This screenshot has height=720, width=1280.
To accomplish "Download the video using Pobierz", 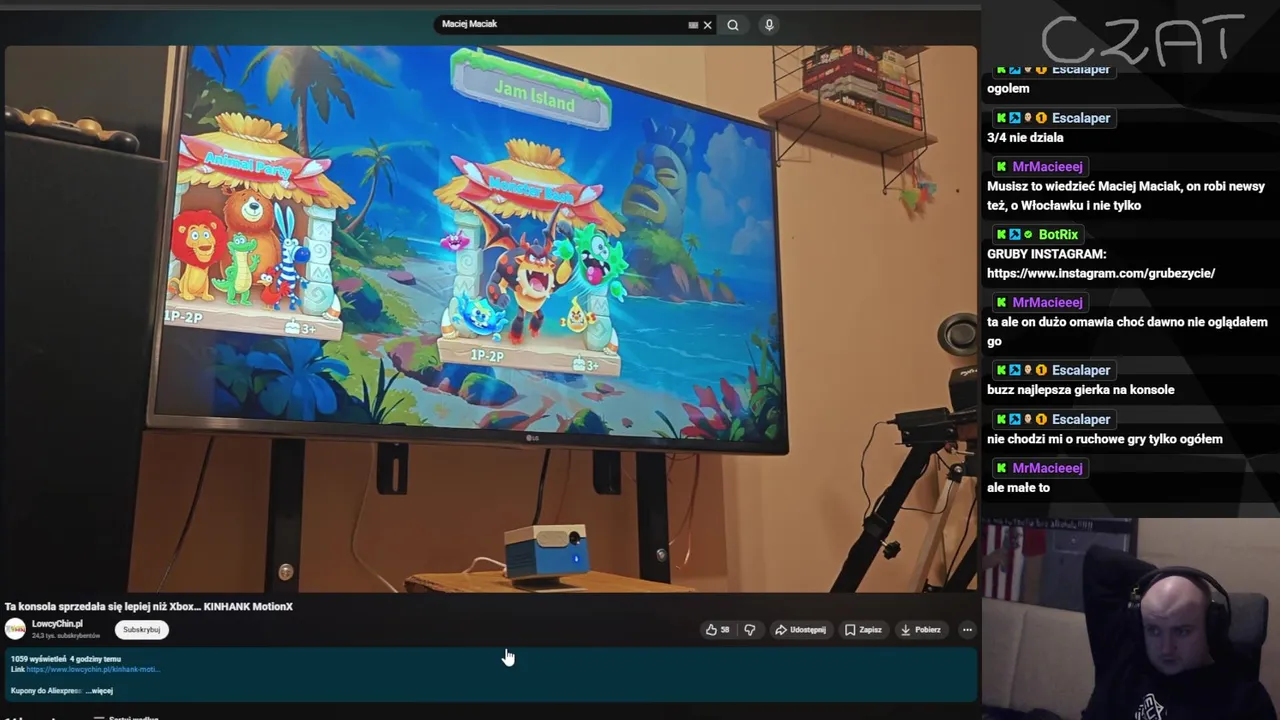I will [921, 630].
